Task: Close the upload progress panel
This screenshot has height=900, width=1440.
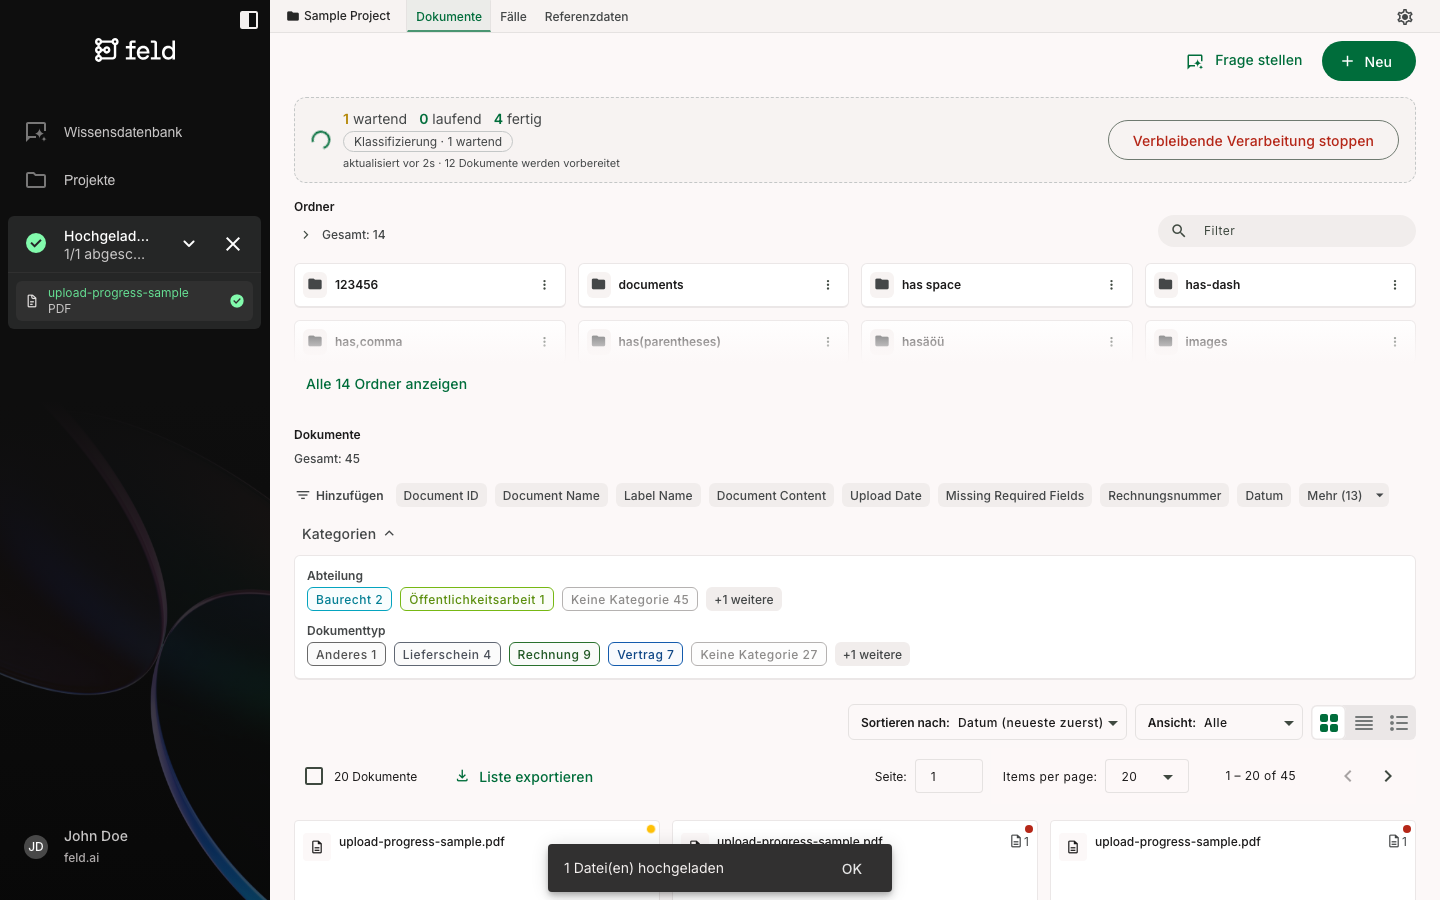Action: click(233, 244)
